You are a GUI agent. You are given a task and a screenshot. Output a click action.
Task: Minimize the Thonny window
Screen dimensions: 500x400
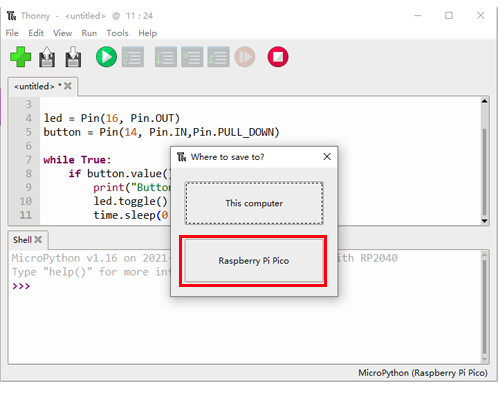[418, 16]
